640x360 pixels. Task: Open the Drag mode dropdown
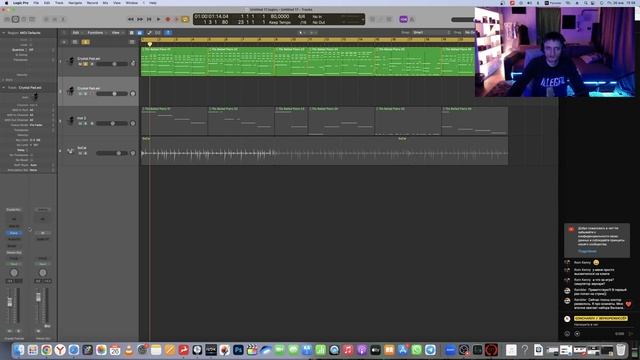tap(470, 33)
